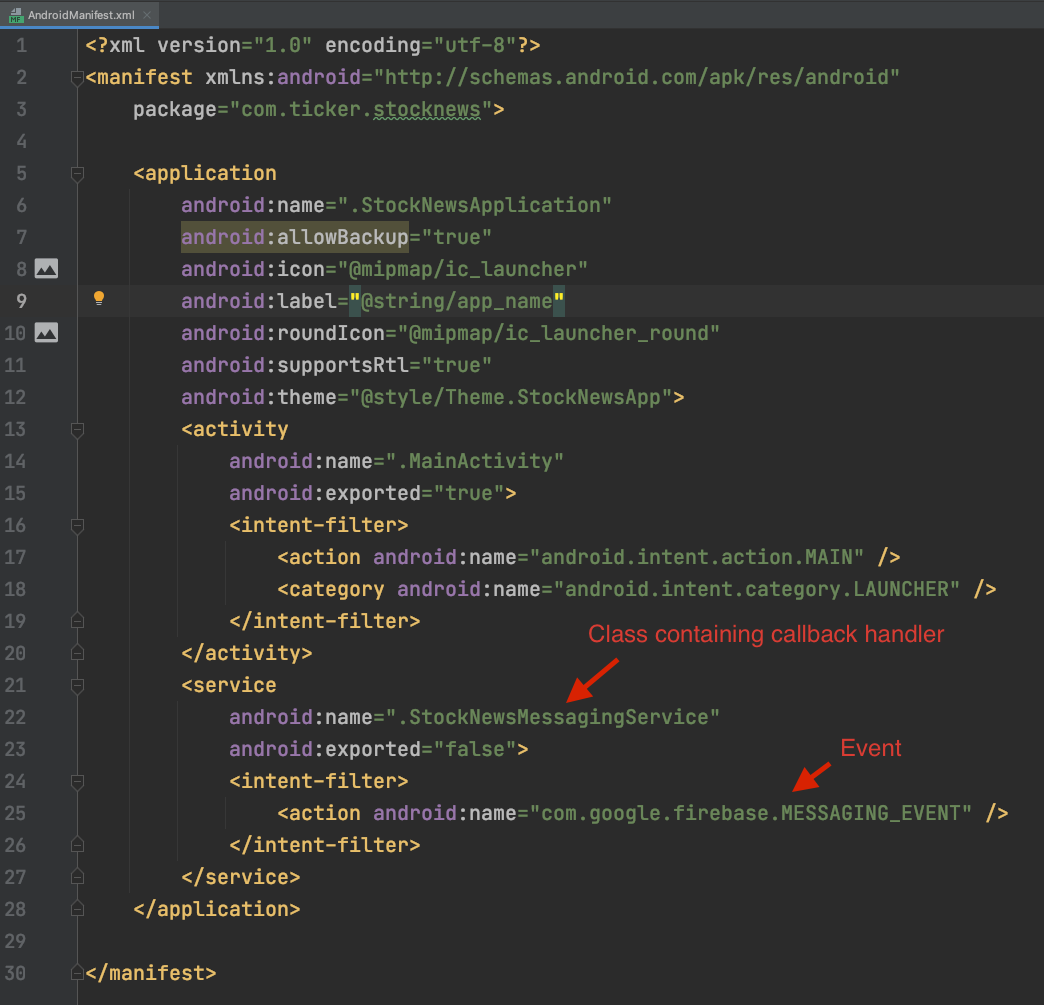Collapse the MAIN intent-filter fold region
Image resolution: width=1044 pixels, height=1005 pixels.
click(x=77, y=525)
